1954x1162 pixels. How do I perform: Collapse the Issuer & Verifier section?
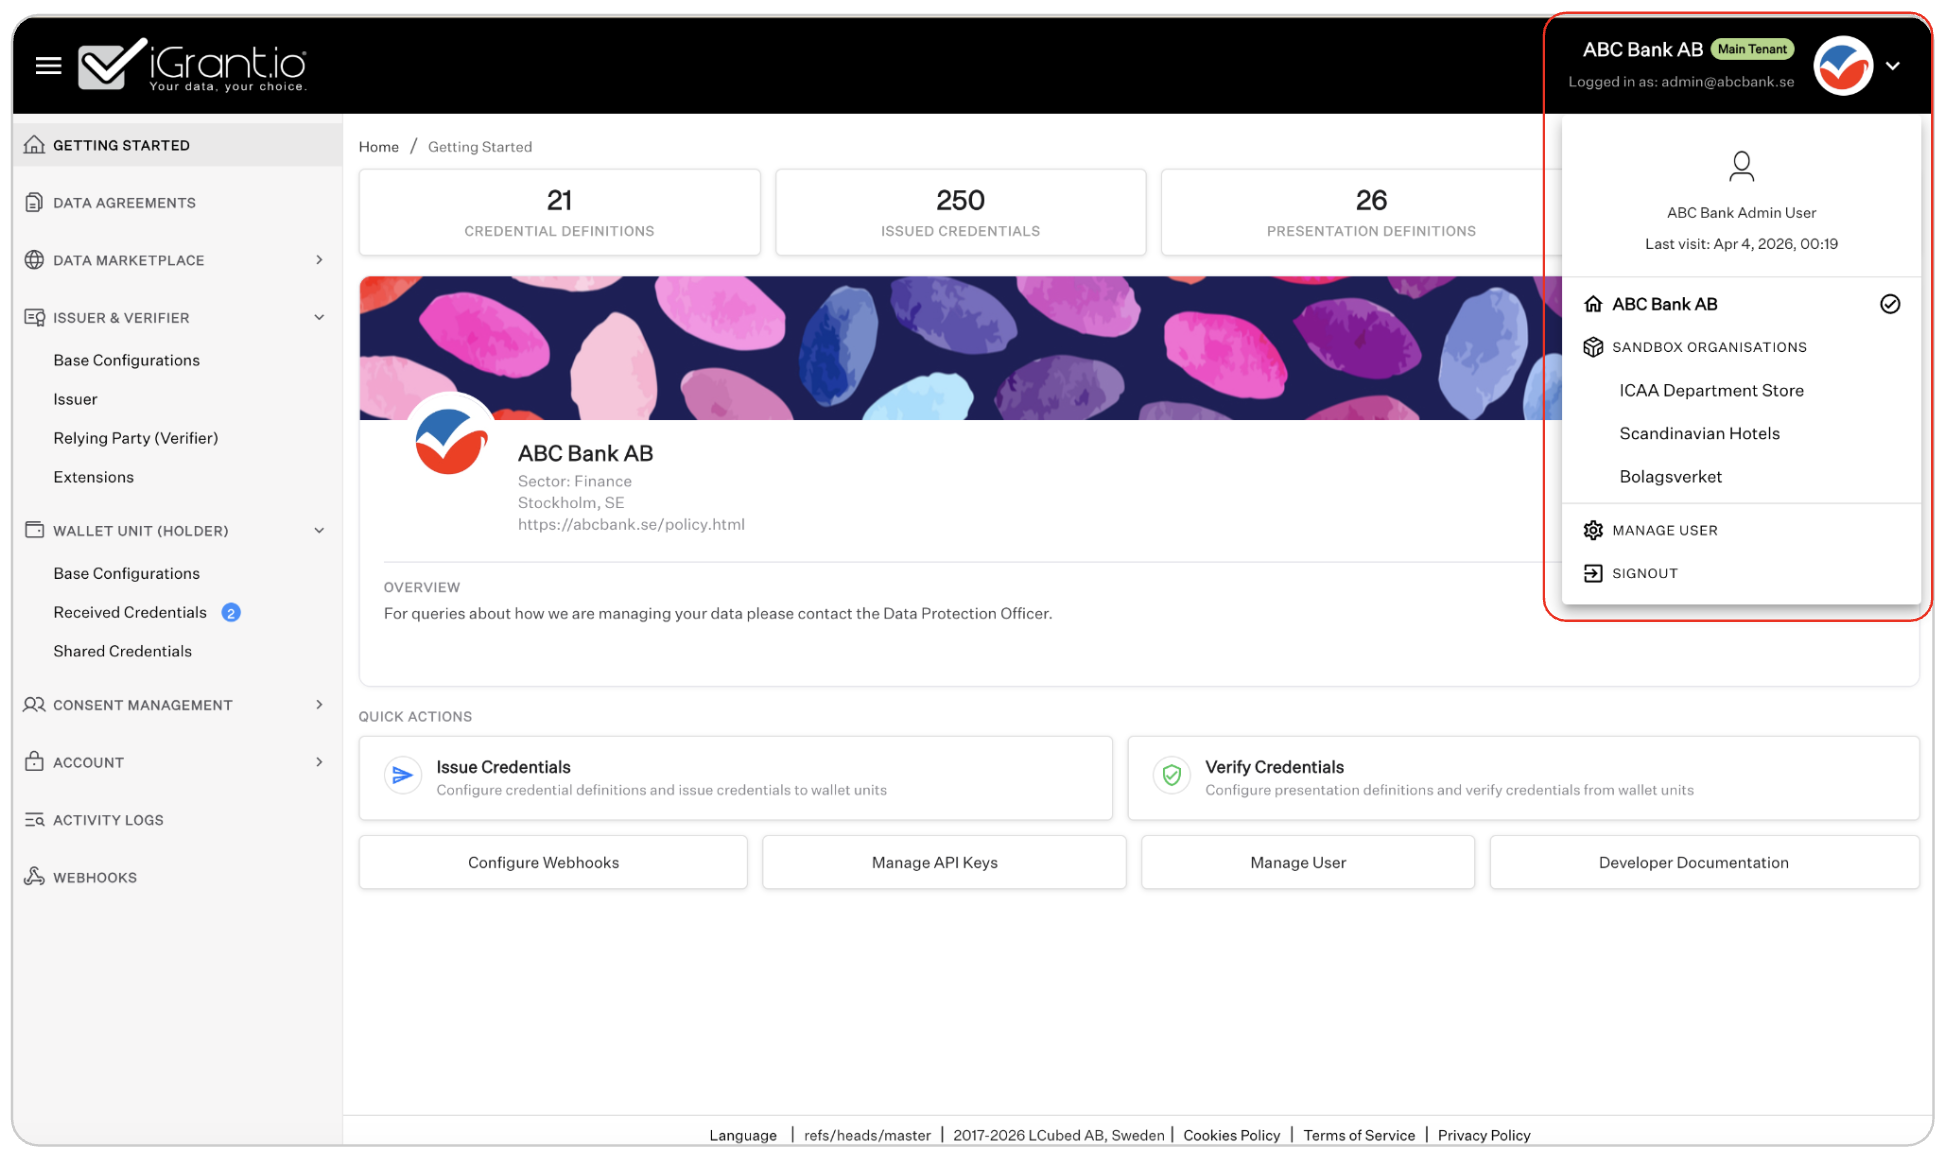pos(319,317)
